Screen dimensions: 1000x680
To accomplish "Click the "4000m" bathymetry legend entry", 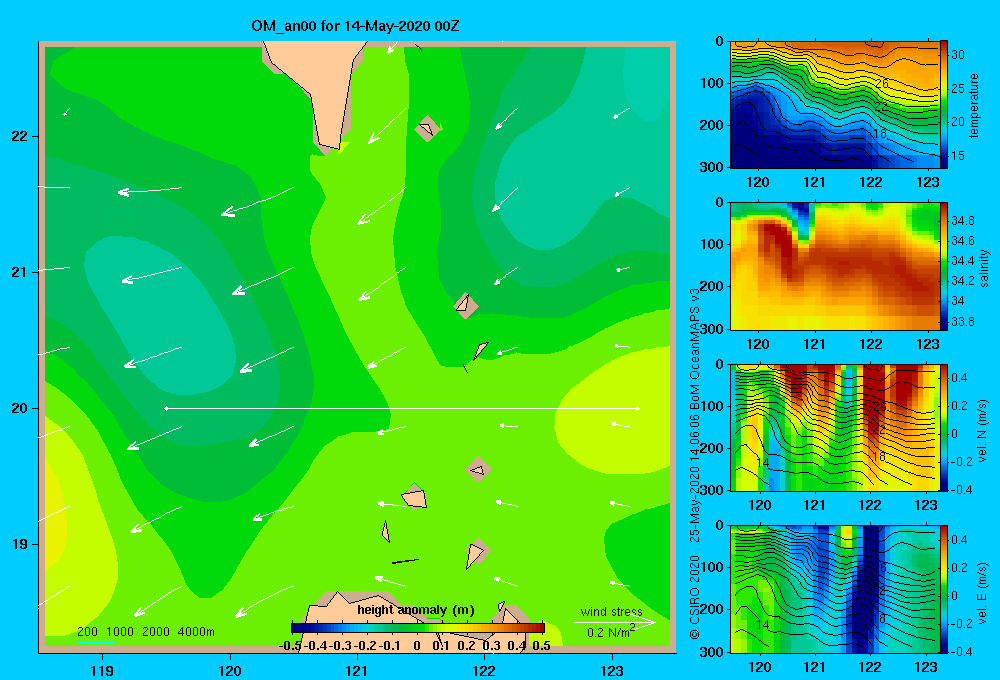I will coord(196,632).
